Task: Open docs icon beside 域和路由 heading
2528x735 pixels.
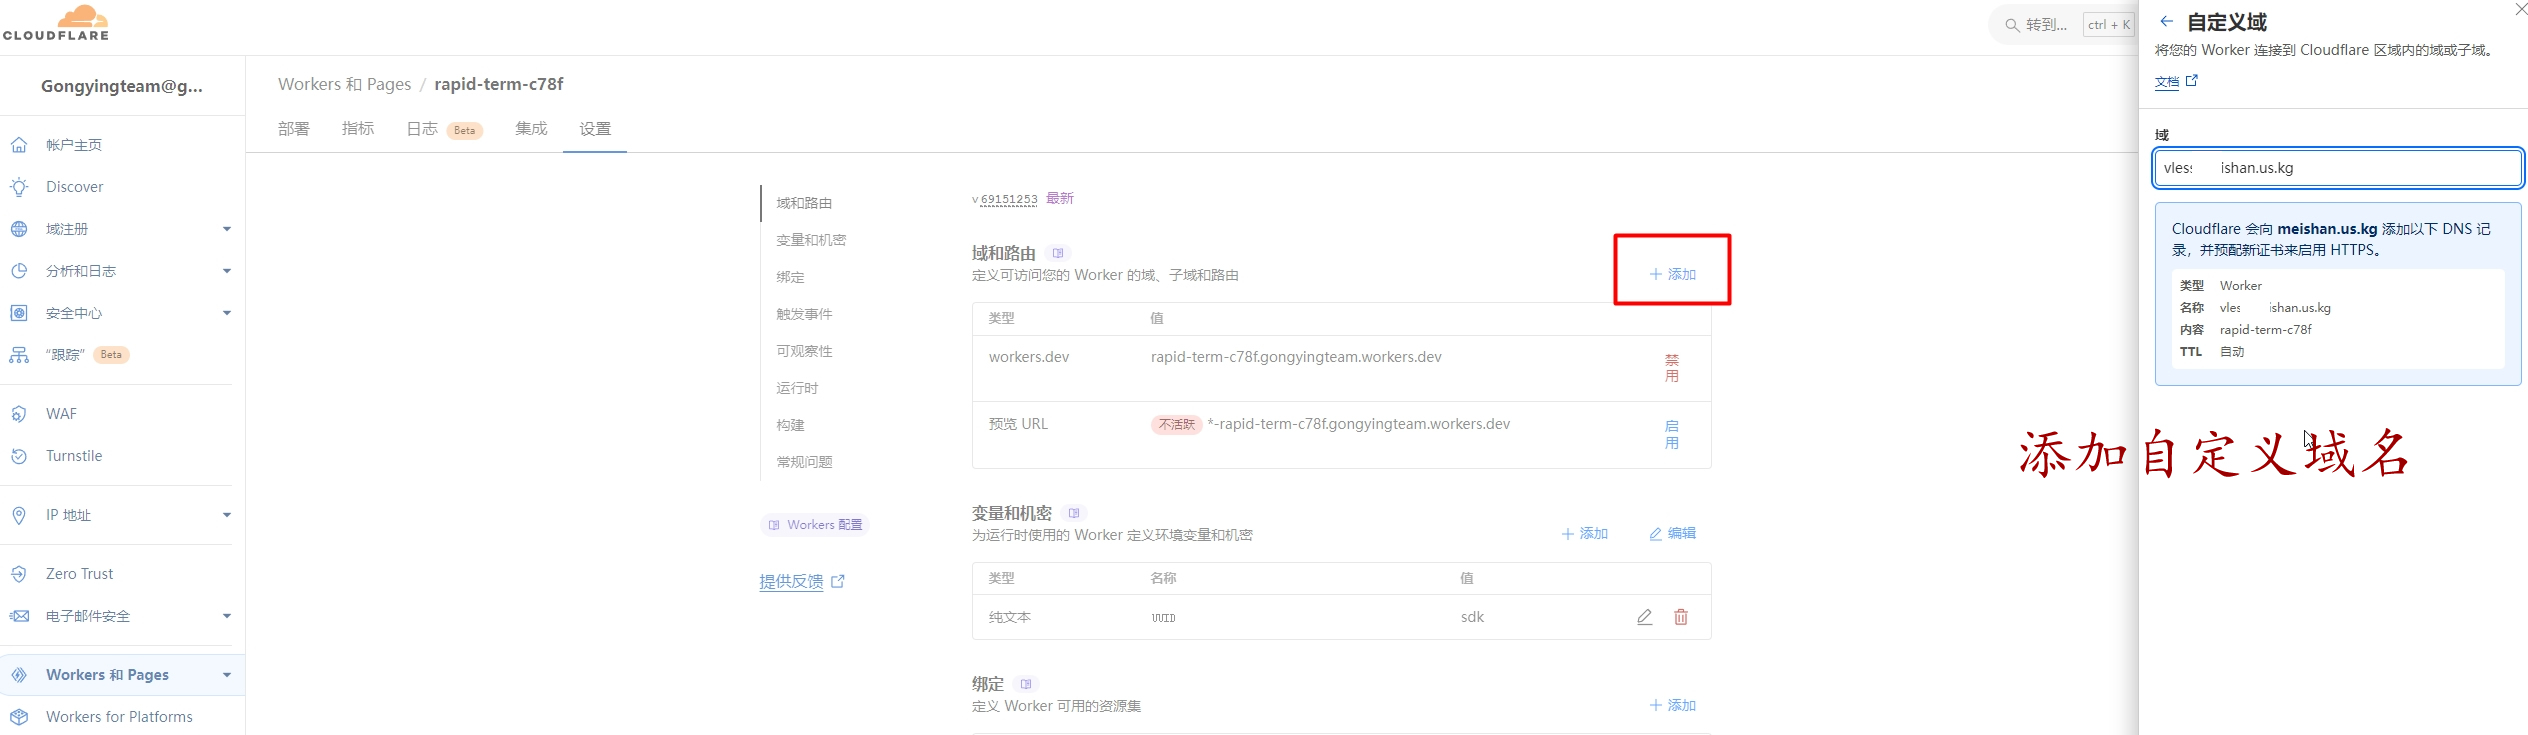Action: 1058,253
